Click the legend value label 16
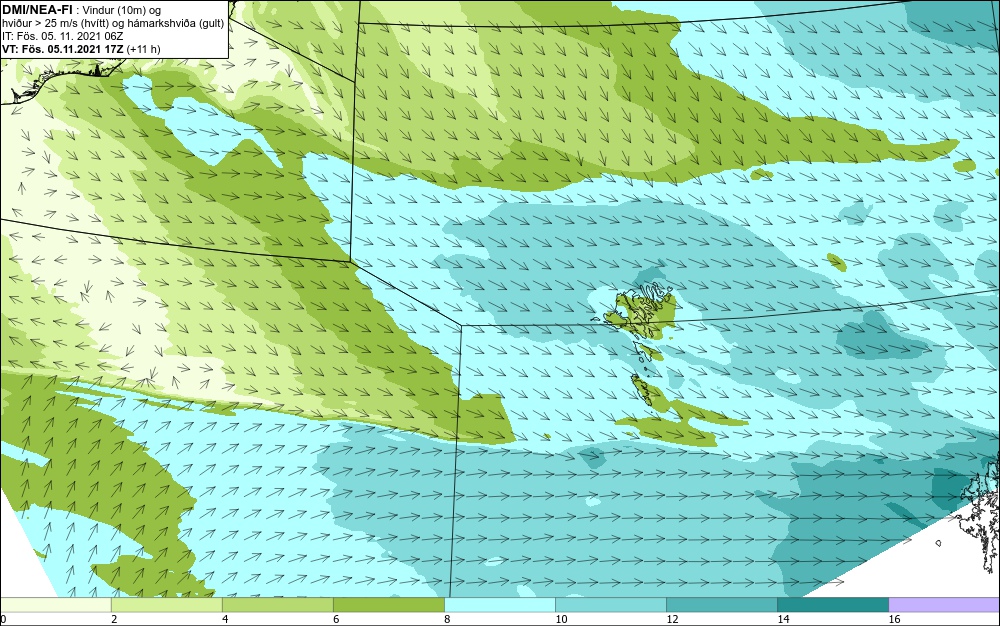 [894, 619]
